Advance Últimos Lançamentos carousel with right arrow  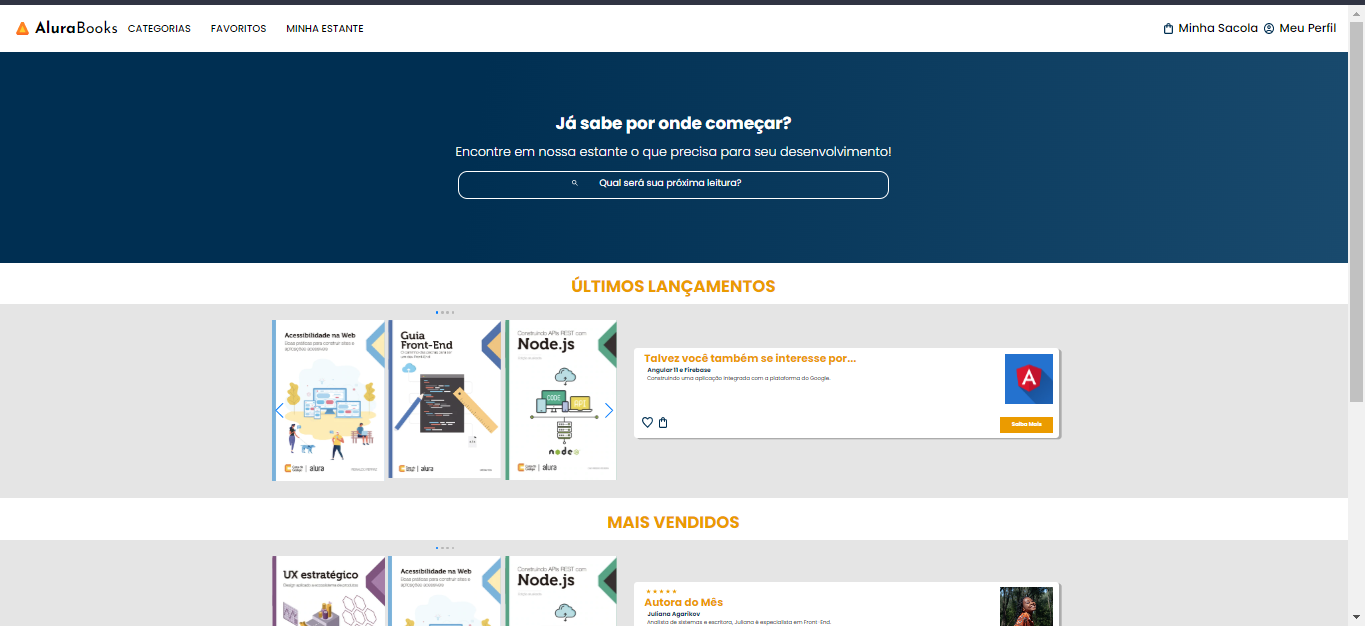(x=609, y=410)
